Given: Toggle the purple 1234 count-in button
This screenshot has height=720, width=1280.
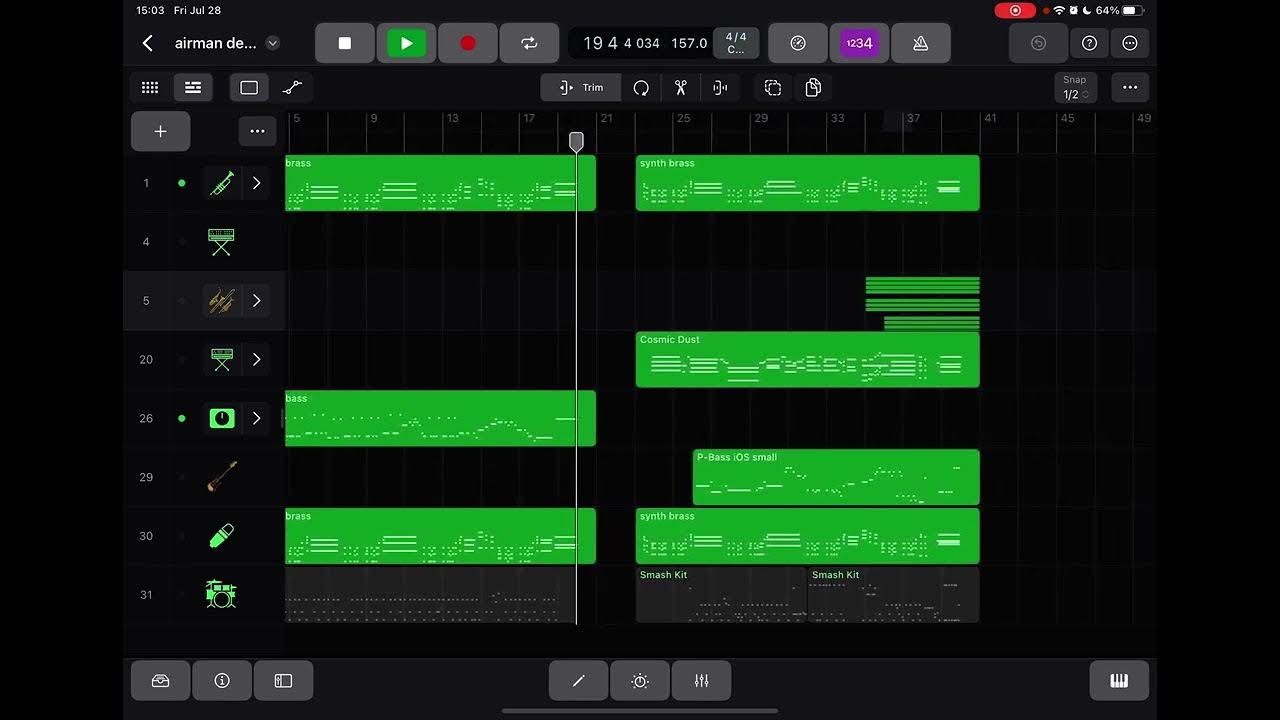Looking at the screenshot, I should 859,43.
